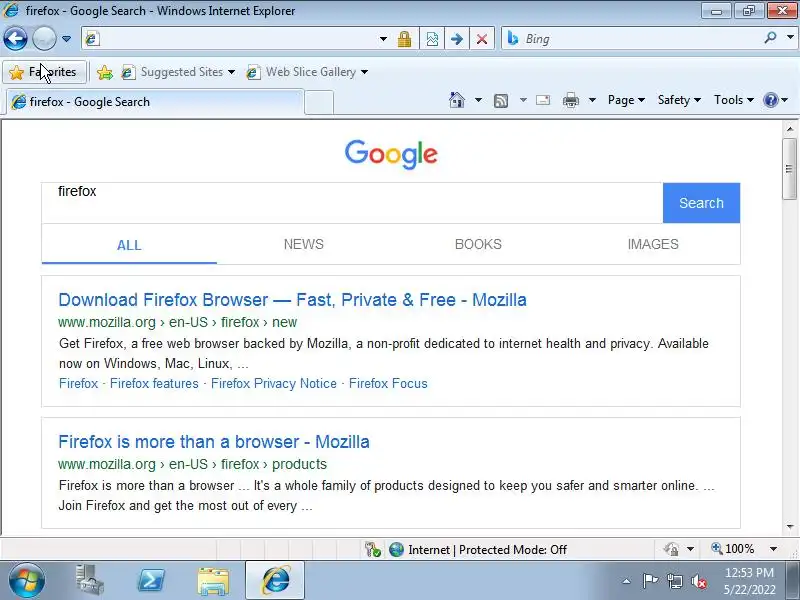The width and height of the screenshot is (800, 600).
Task: Stop loading with the red X button
Action: [482, 39]
